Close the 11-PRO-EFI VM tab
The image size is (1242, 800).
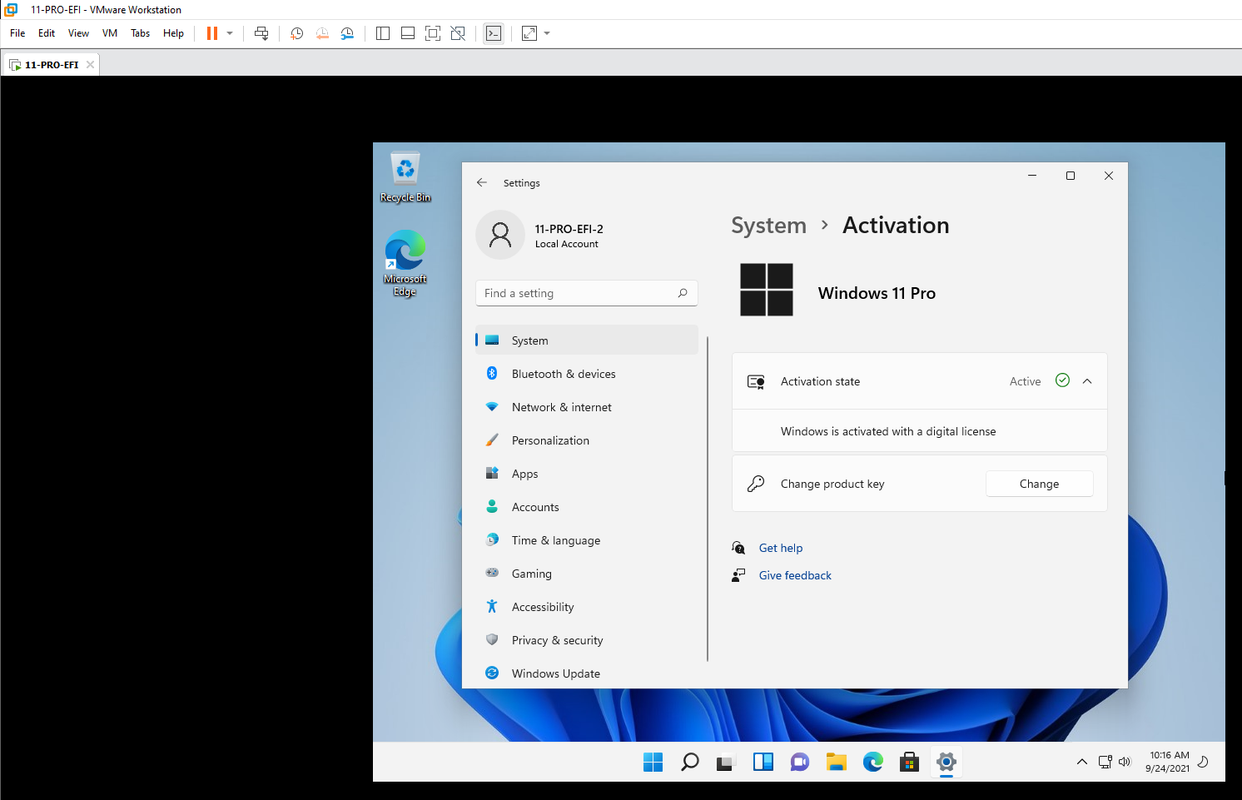coord(90,64)
